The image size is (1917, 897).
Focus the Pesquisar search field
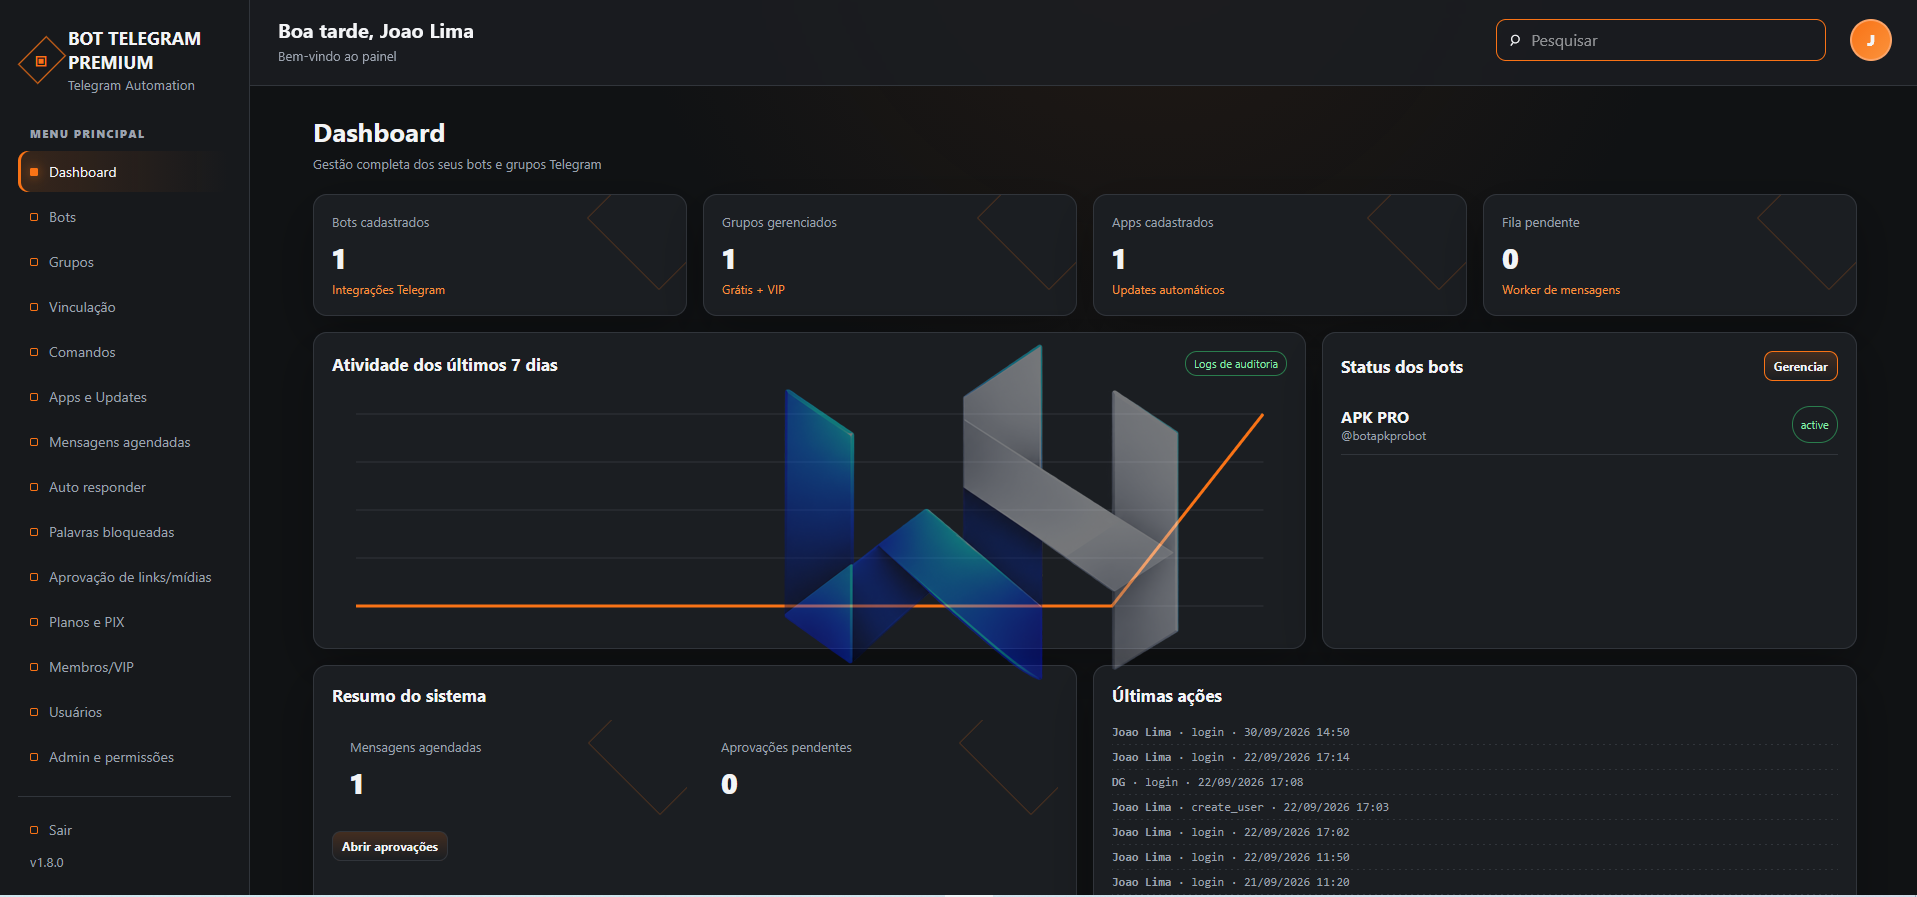click(x=1660, y=40)
